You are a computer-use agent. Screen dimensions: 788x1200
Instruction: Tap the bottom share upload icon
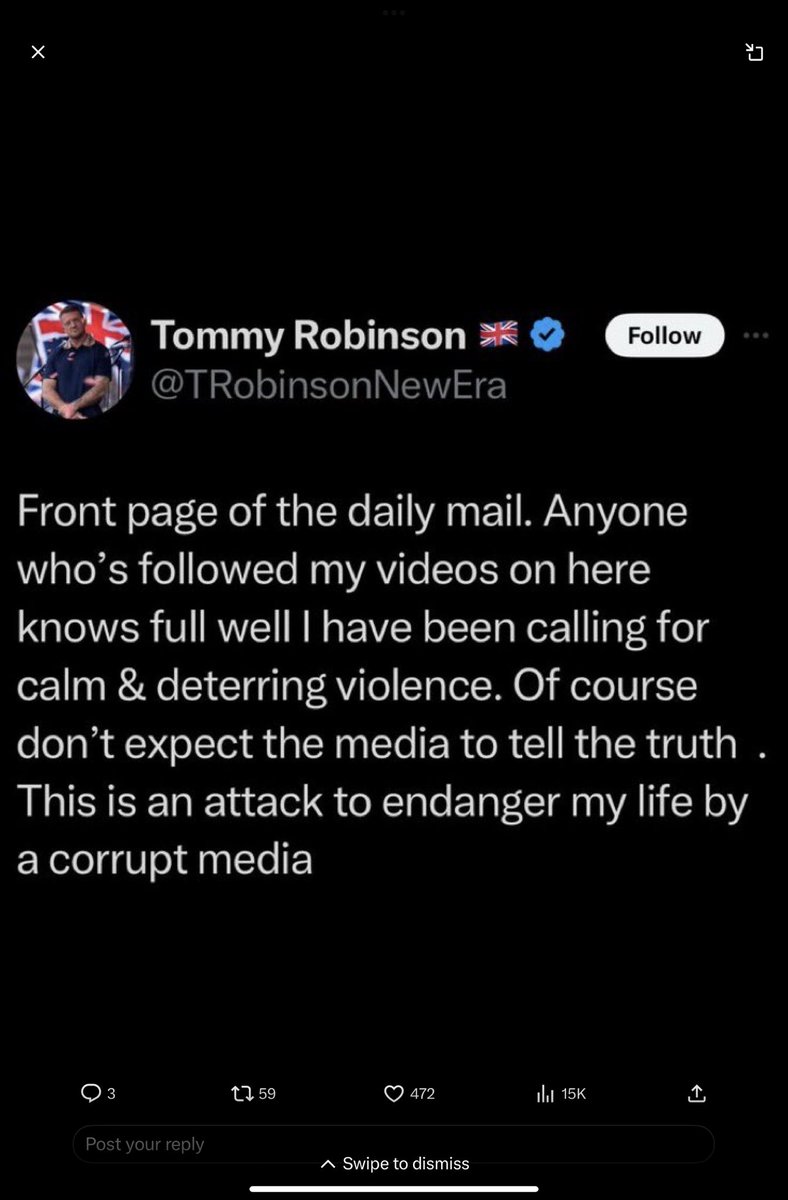[698, 1094]
